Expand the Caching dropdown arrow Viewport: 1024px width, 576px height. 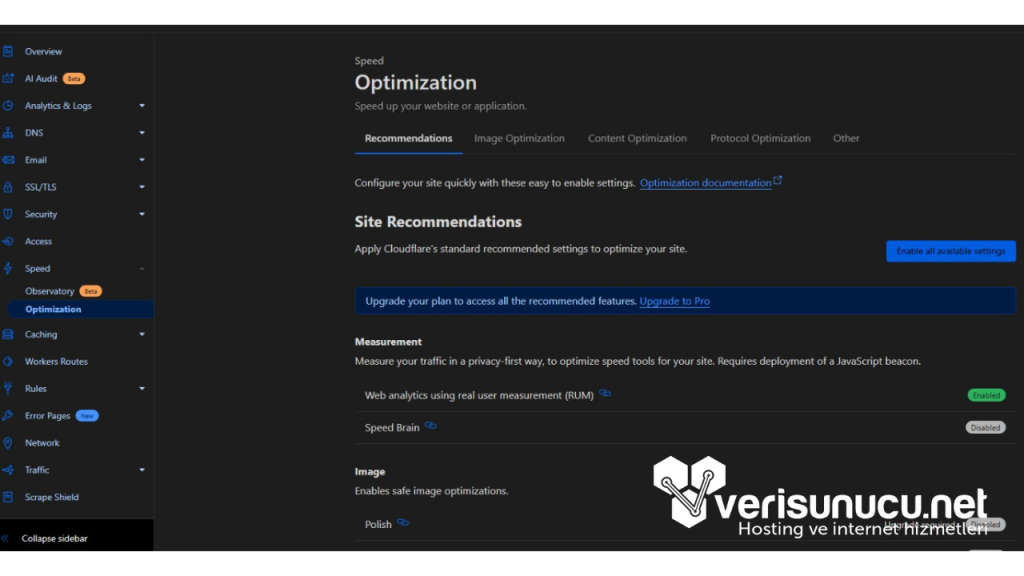pos(142,334)
